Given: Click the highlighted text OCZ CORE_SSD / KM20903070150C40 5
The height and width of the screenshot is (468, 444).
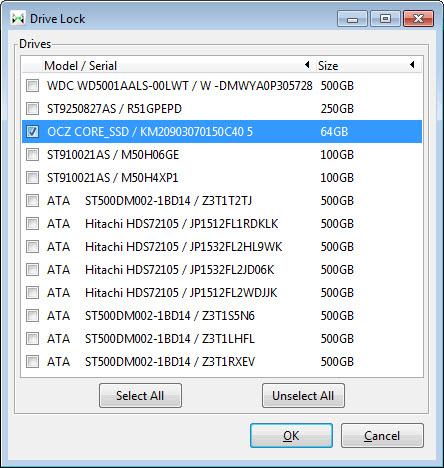Looking at the screenshot, I should click(x=150, y=132).
